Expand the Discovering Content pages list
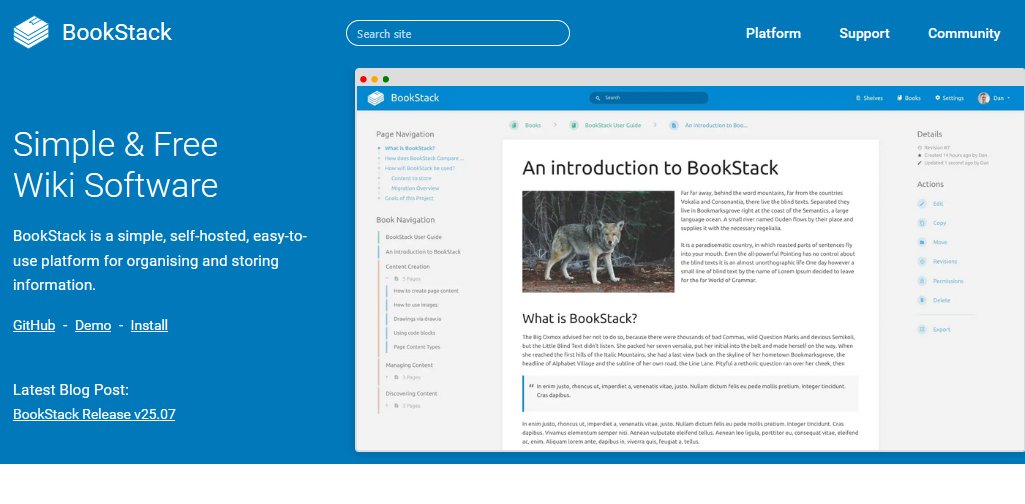The image size is (1025, 504). 389,406
